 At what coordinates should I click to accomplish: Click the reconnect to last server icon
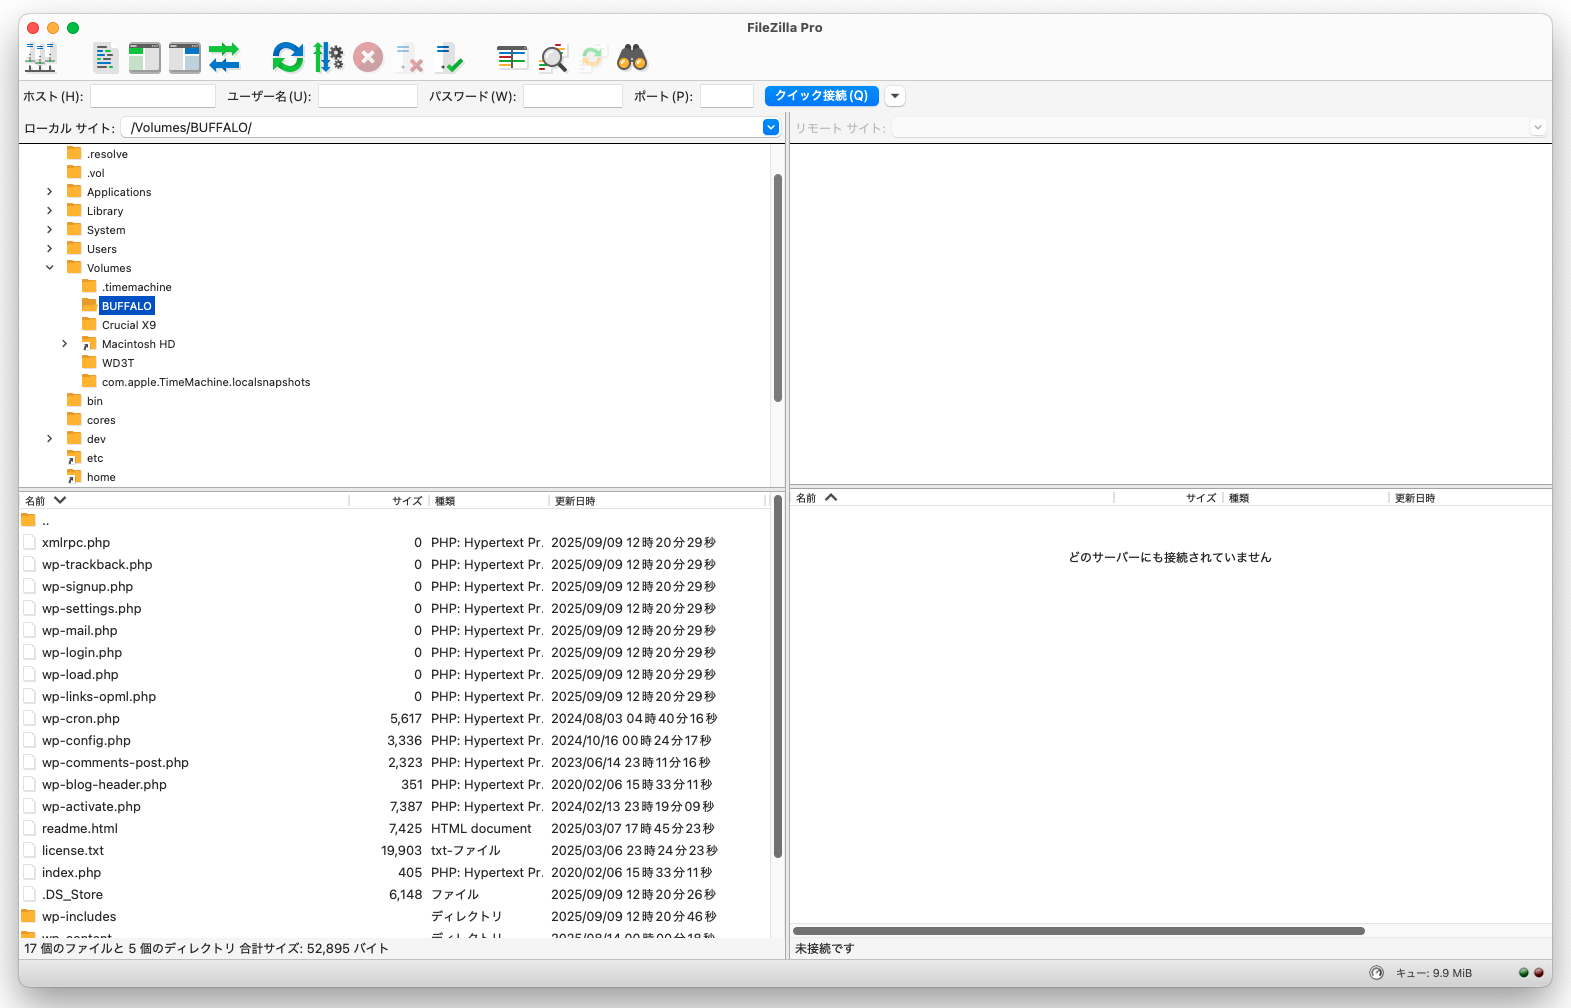[450, 58]
